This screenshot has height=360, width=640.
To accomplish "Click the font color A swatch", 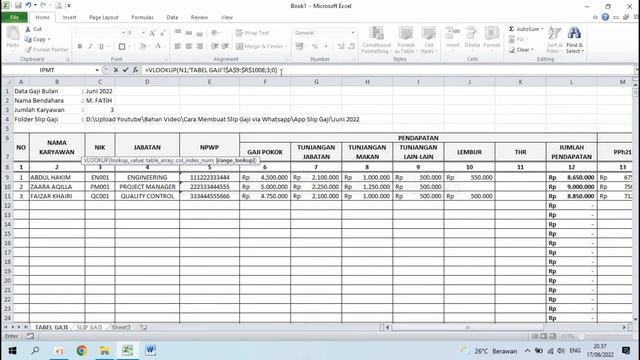I will click(158, 47).
